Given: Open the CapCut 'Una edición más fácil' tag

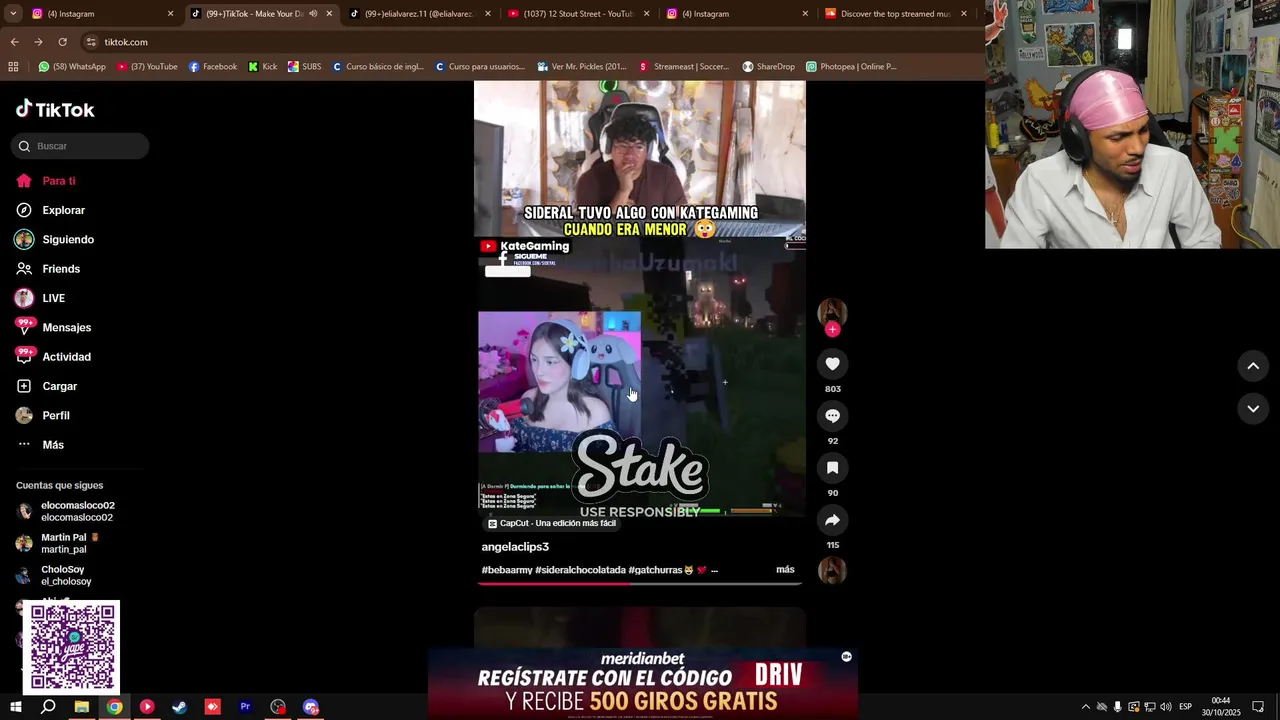Looking at the screenshot, I should pyautogui.click(x=552, y=523).
